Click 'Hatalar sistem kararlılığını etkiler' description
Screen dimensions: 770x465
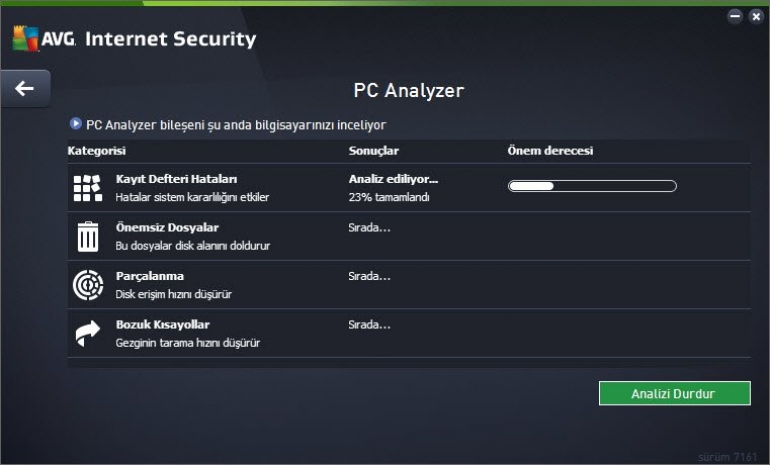[x=192, y=197]
